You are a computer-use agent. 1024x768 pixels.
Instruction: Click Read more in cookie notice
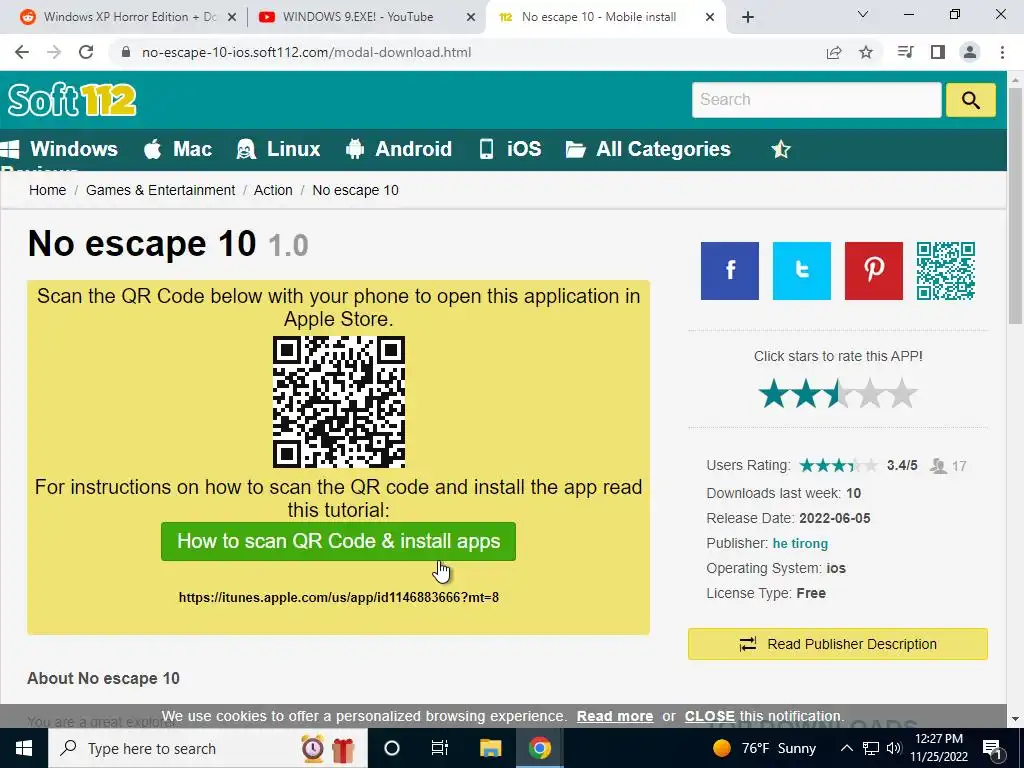[615, 716]
